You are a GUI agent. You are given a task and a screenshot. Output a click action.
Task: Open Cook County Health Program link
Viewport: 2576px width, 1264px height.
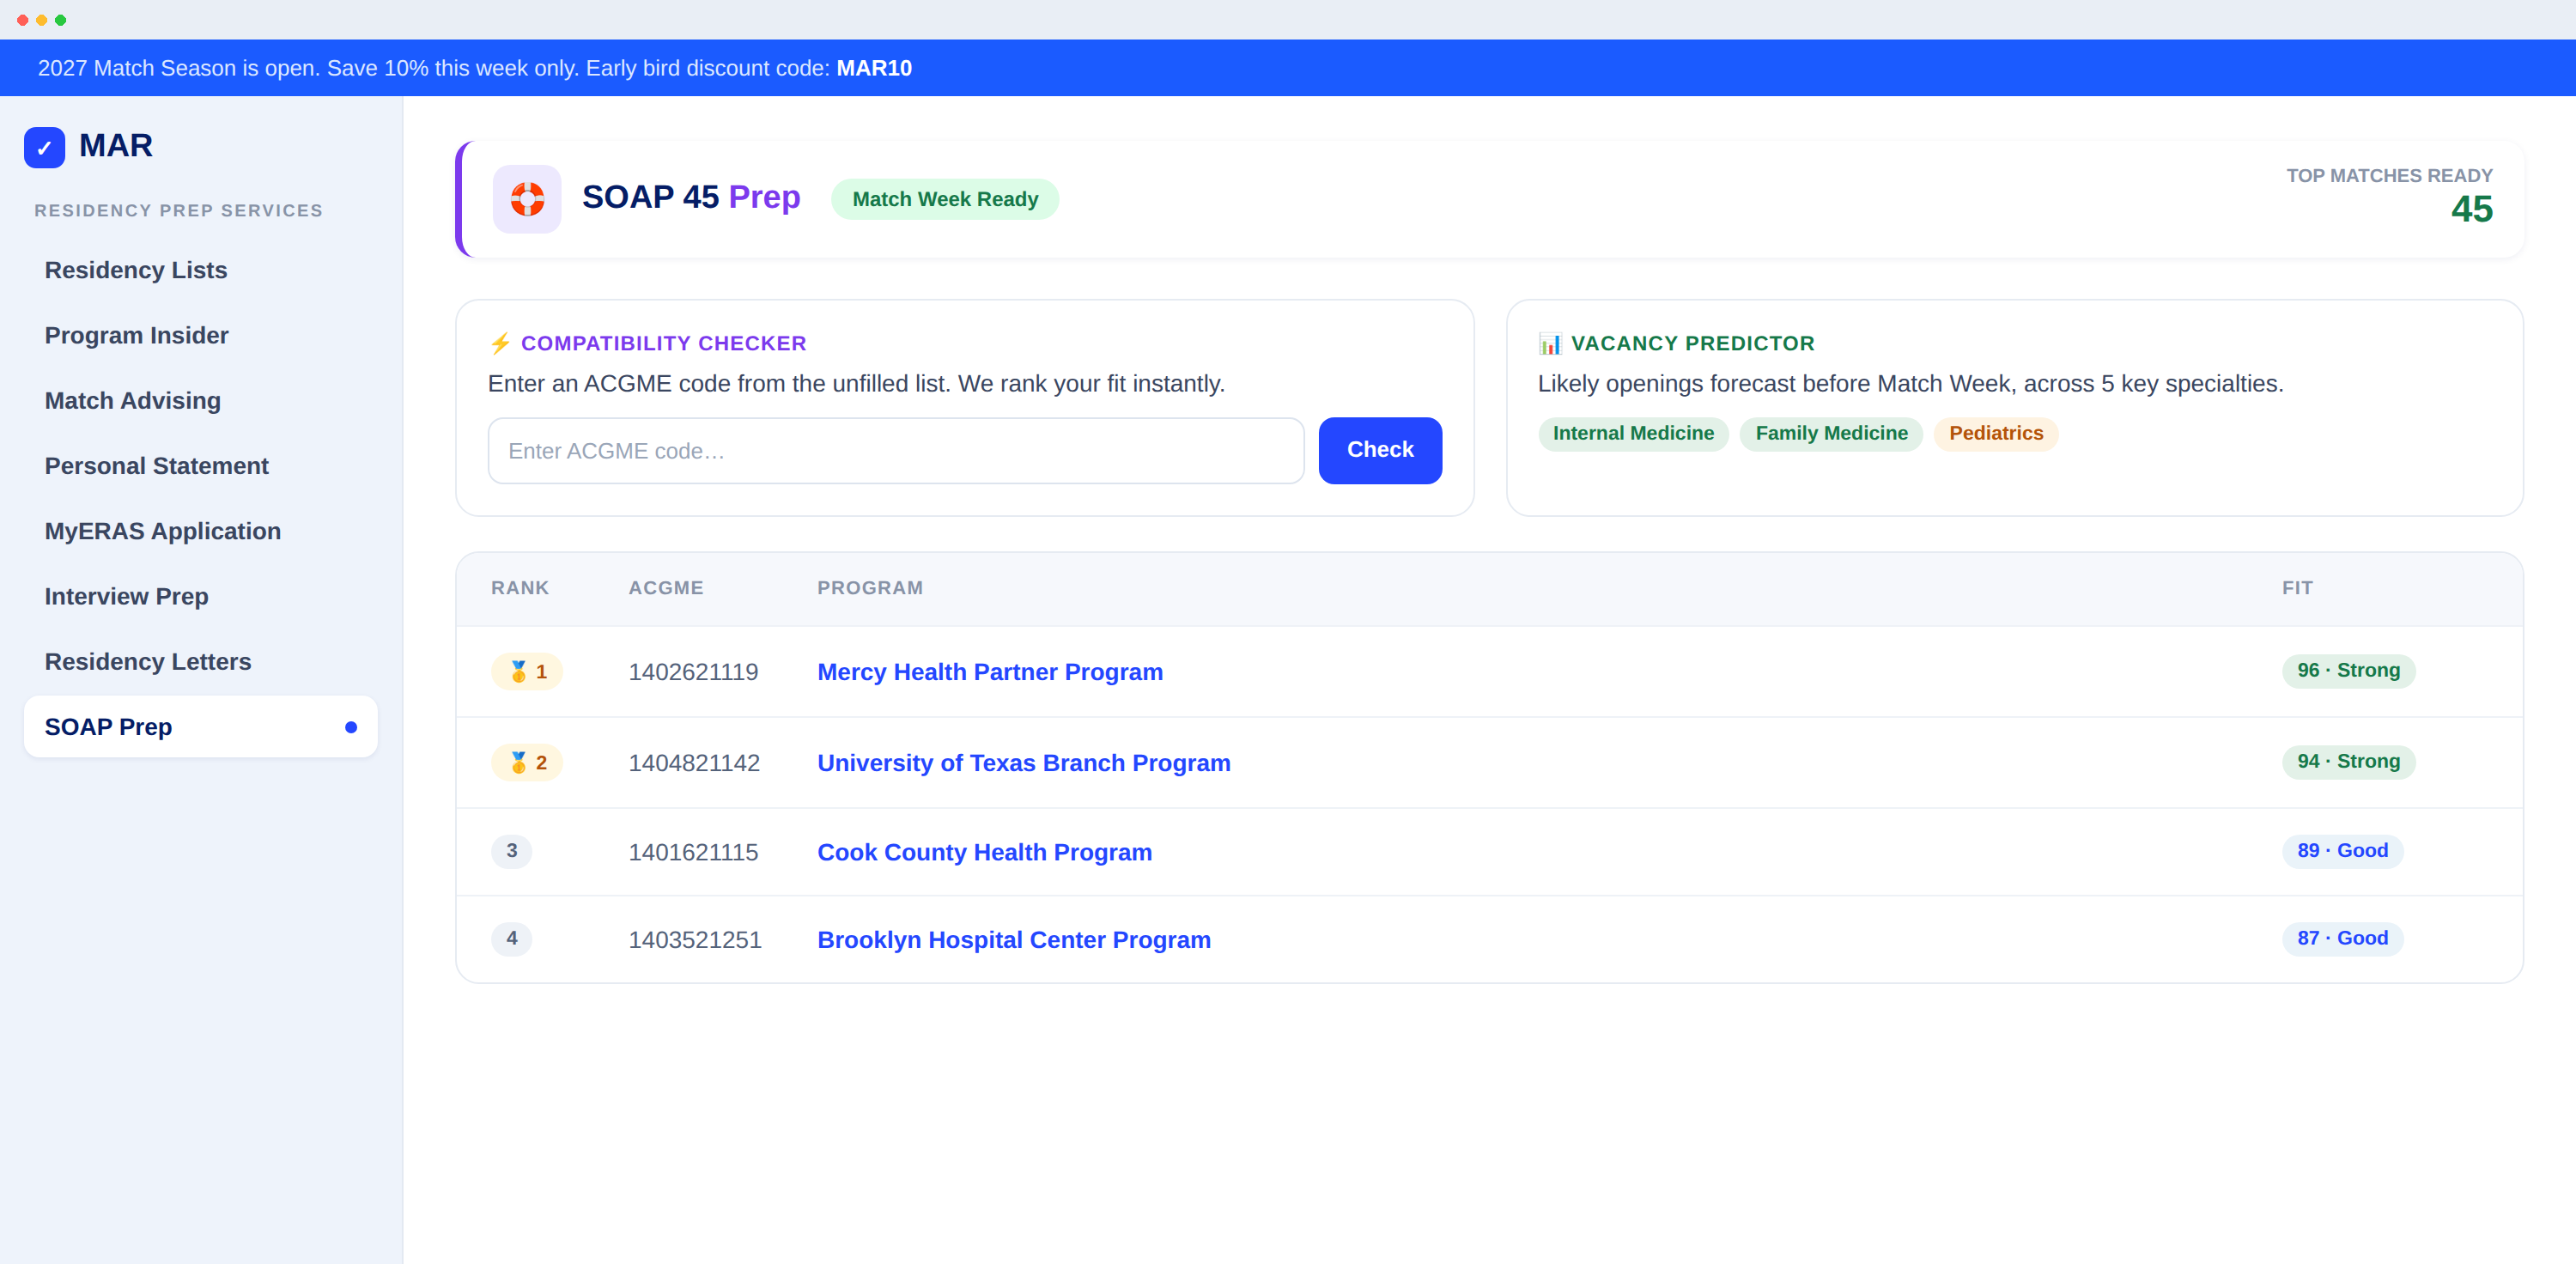(x=985, y=852)
